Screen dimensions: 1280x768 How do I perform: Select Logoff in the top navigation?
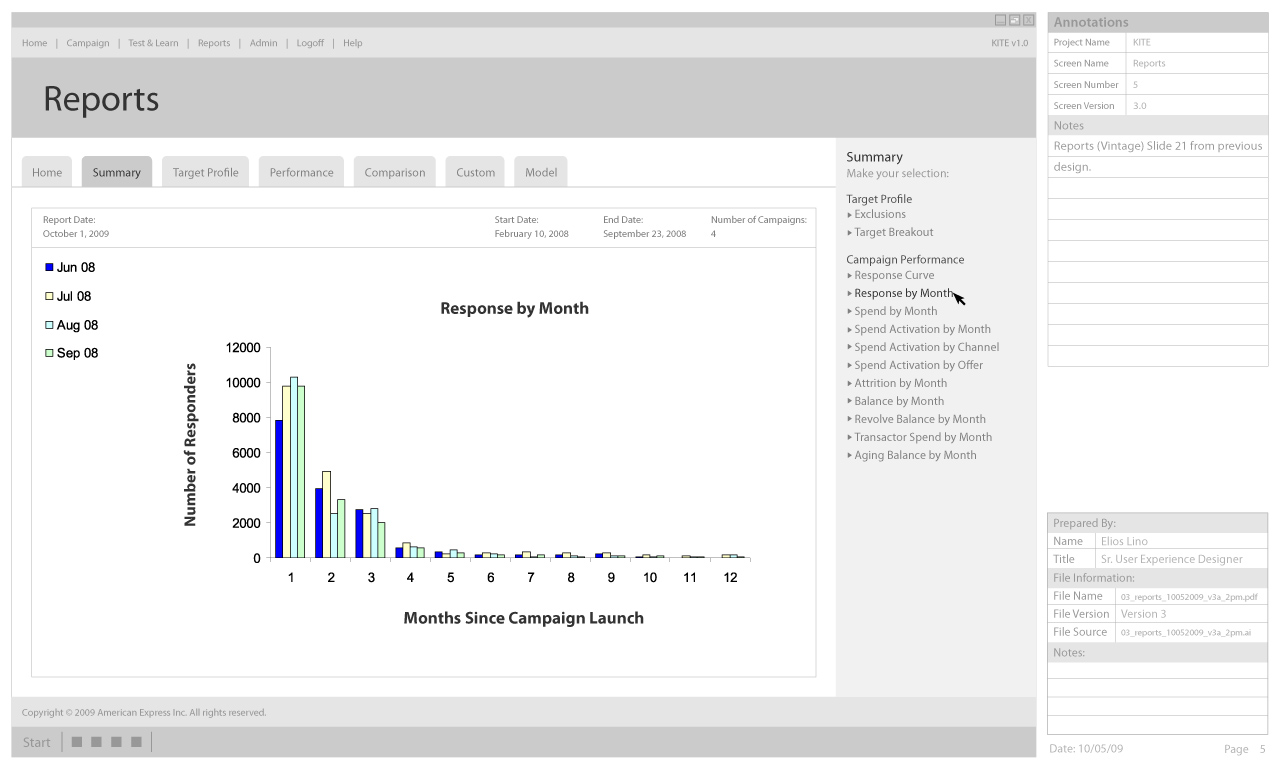(310, 43)
